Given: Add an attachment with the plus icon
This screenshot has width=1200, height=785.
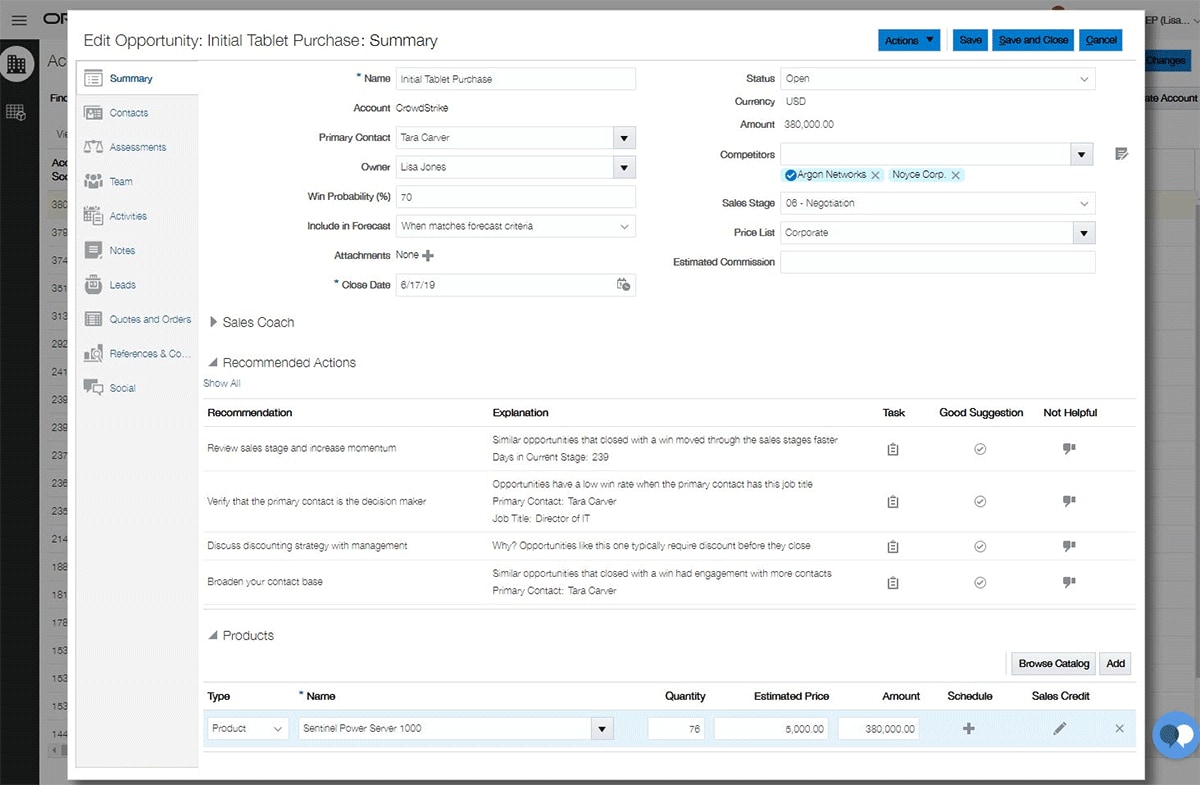Looking at the screenshot, I should point(429,256).
